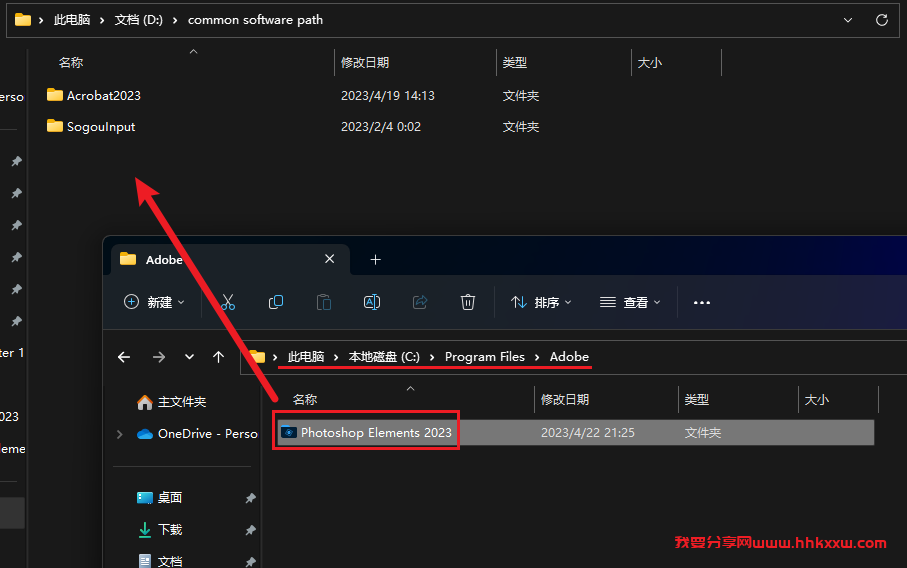Open 桌面 desktop in sidebar

click(x=160, y=497)
